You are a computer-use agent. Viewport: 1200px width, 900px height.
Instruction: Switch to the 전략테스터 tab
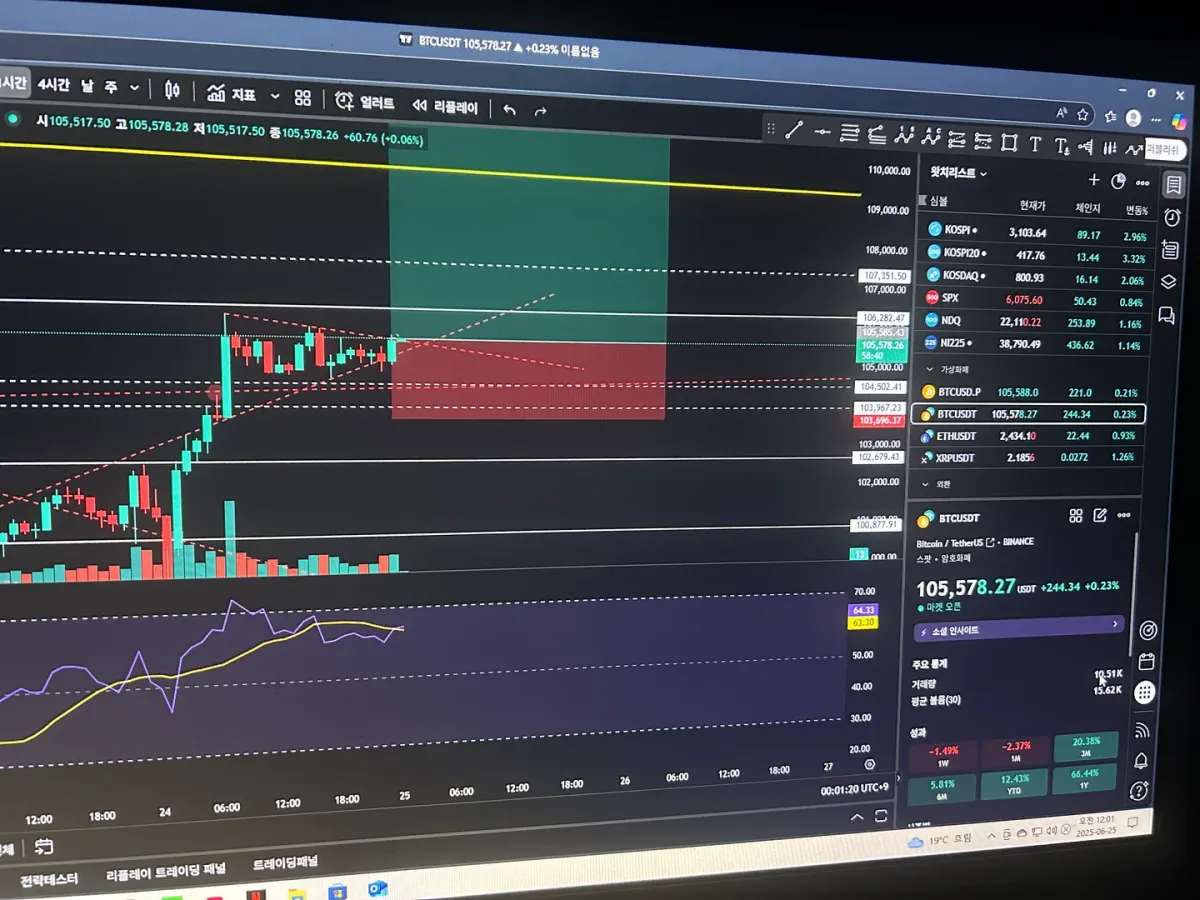(49, 879)
